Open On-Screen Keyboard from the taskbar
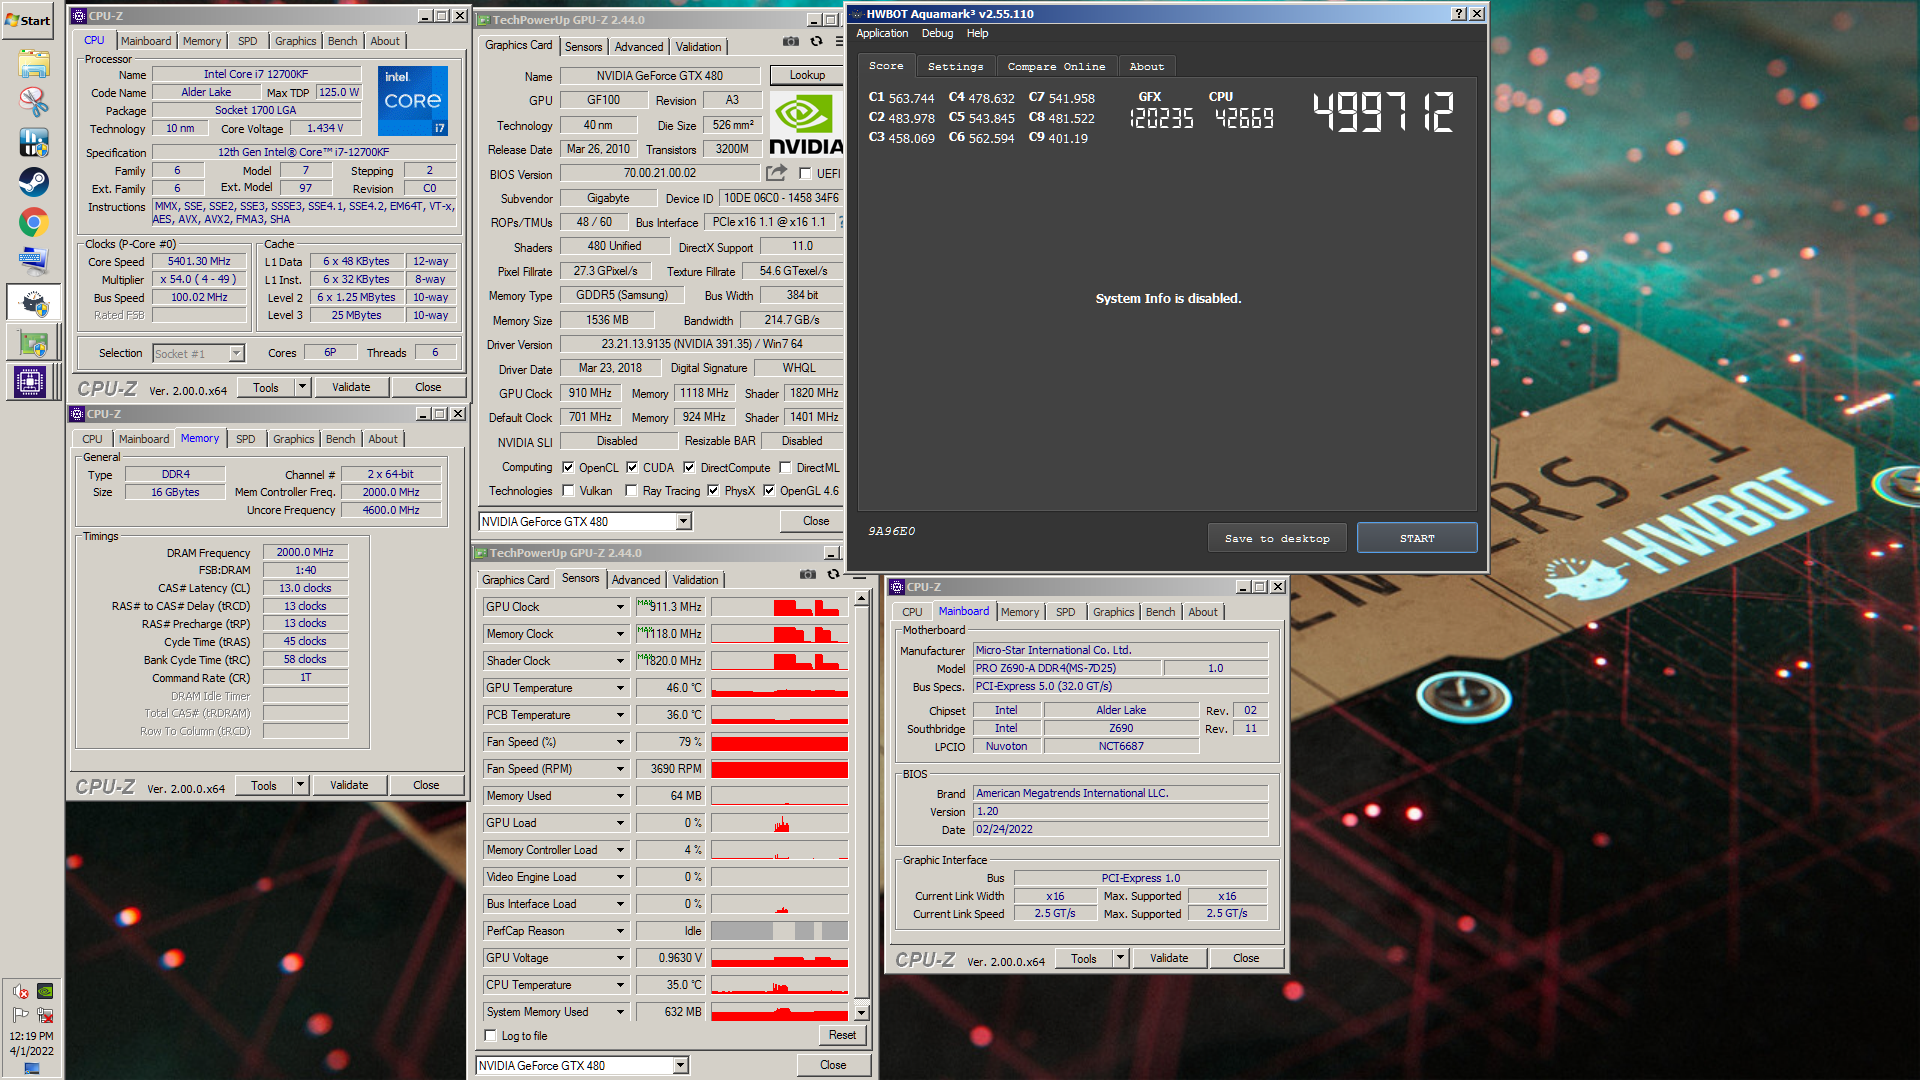The width and height of the screenshot is (1920, 1080). (x=33, y=262)
